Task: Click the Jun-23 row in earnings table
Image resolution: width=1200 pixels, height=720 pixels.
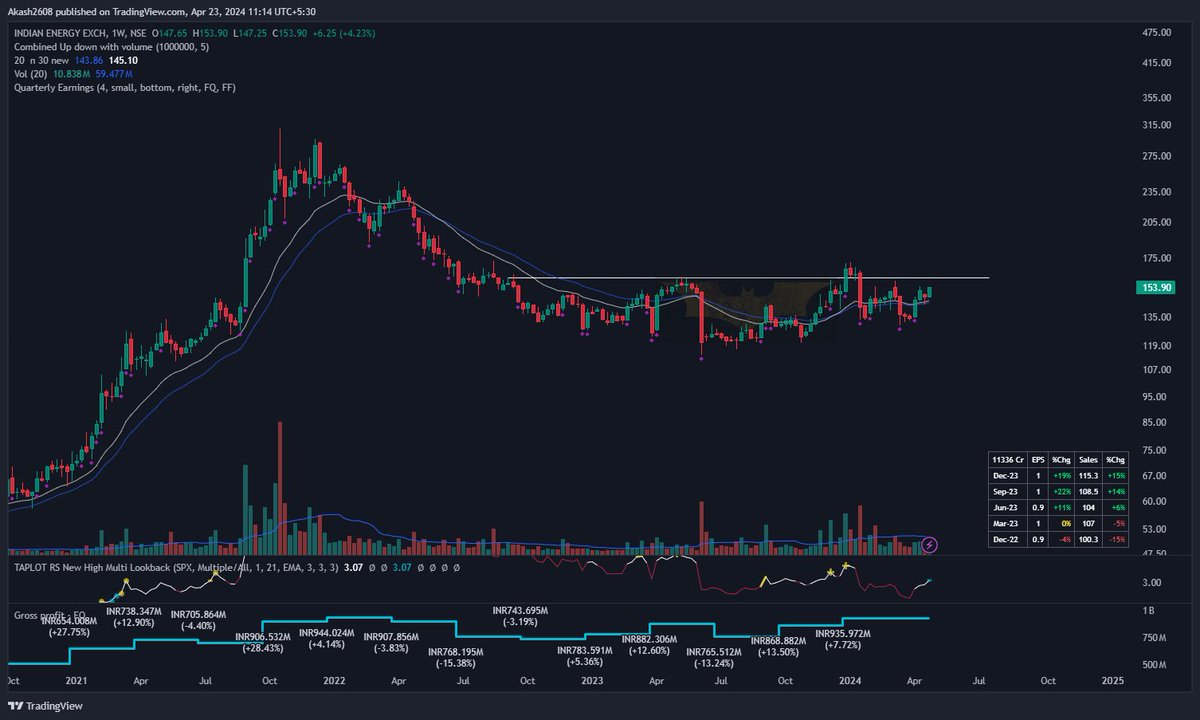Action: point(1058,508)
